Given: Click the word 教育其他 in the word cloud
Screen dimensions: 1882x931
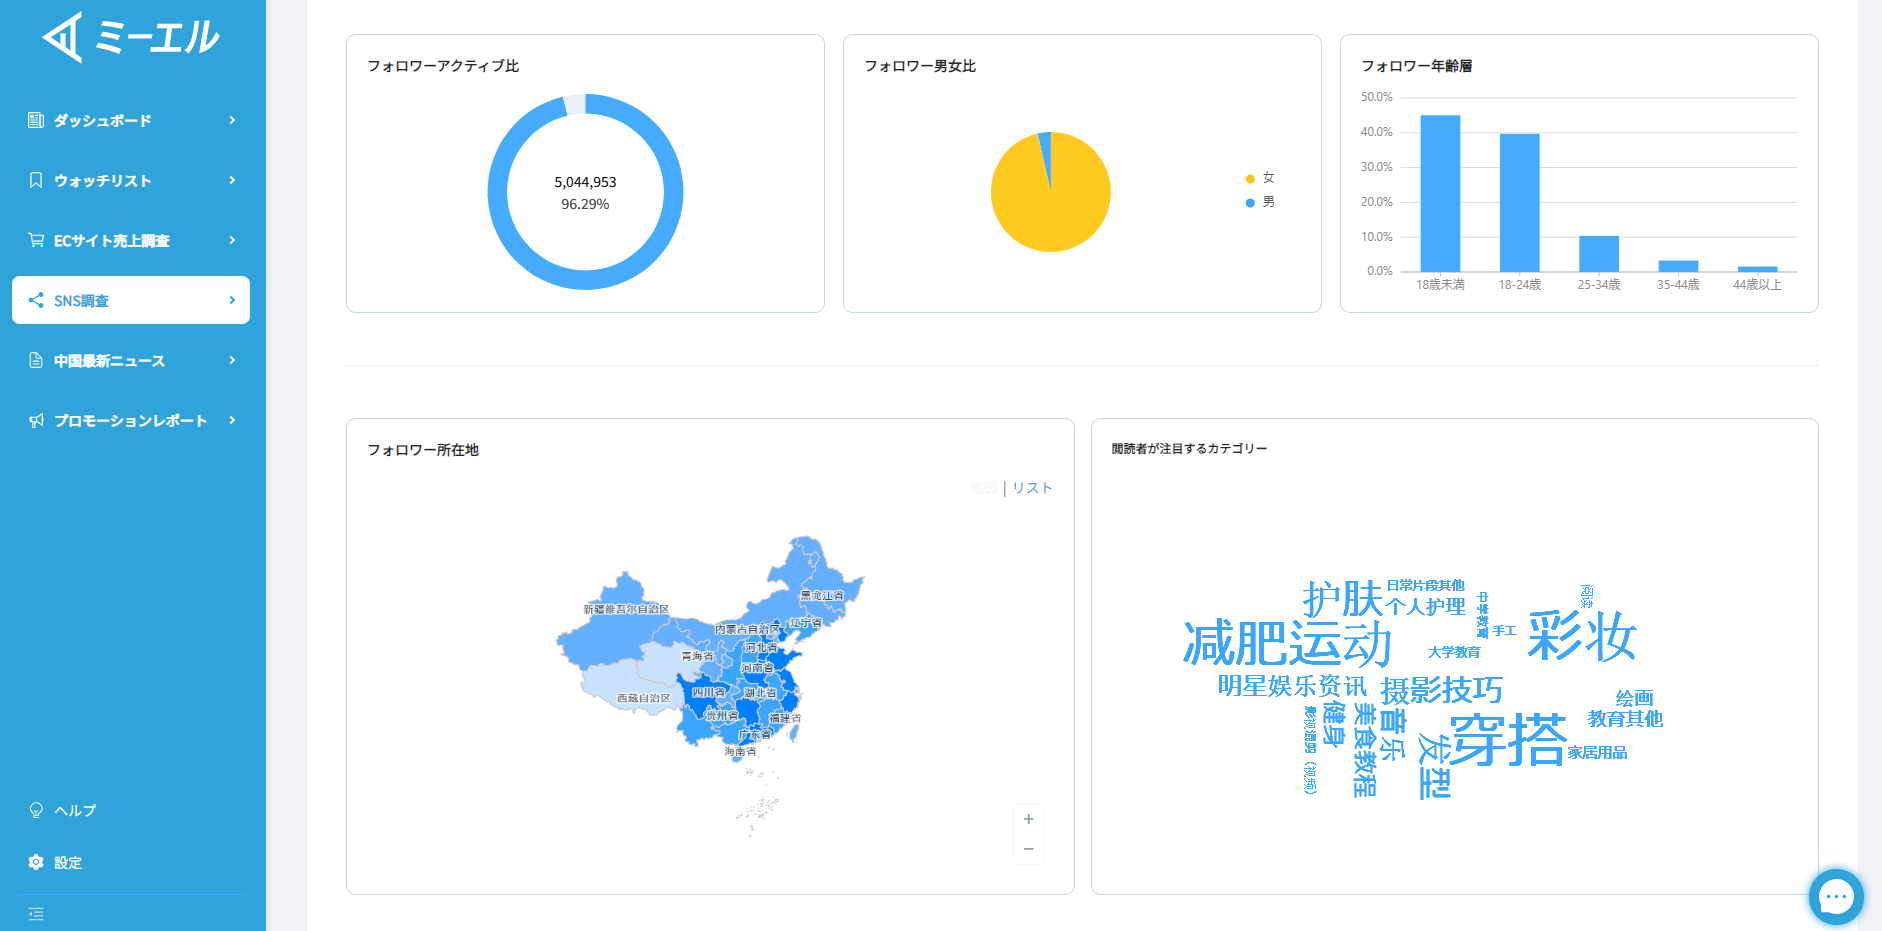Looking at the screenshot, I should tap(1625, 718).
